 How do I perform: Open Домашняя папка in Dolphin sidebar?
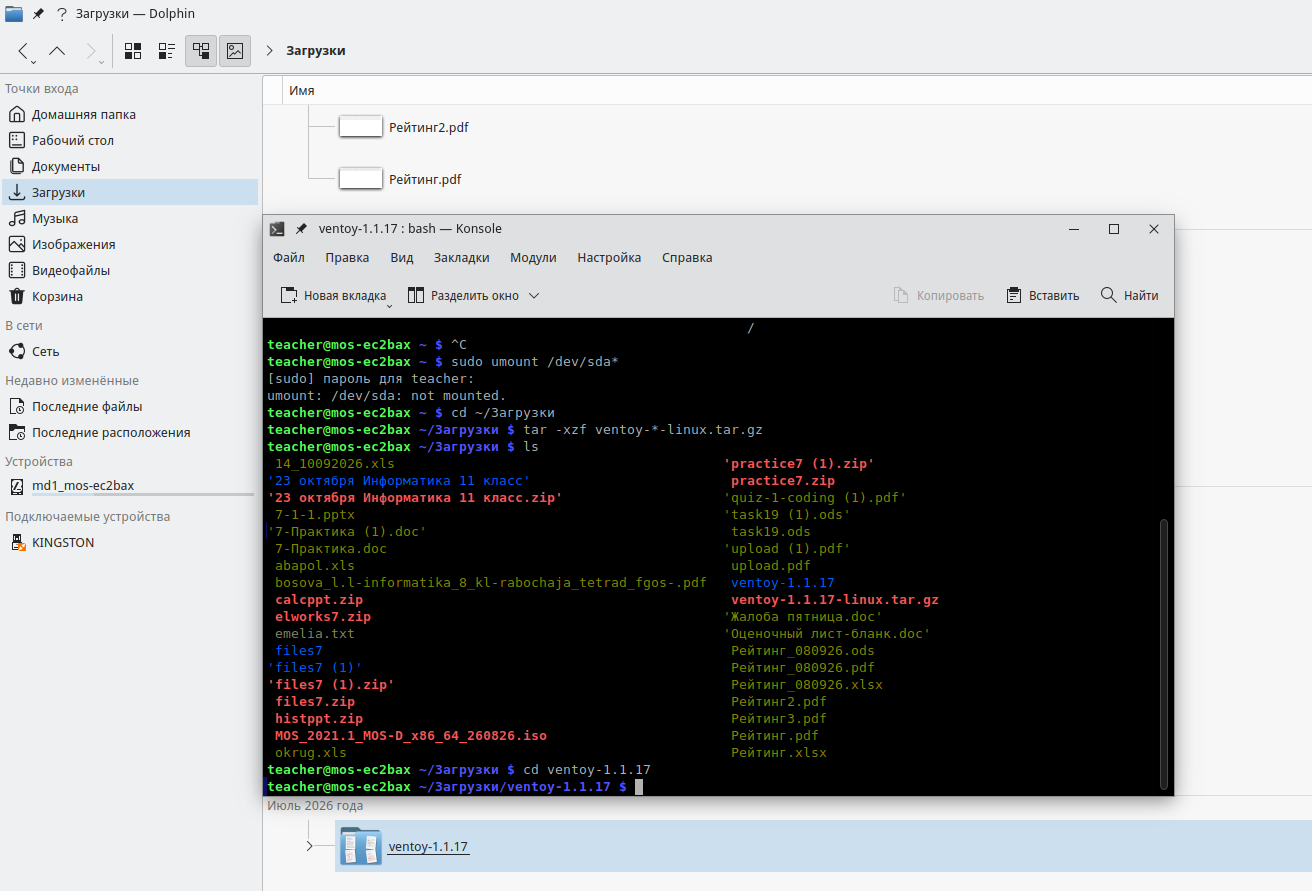[130, 114]
